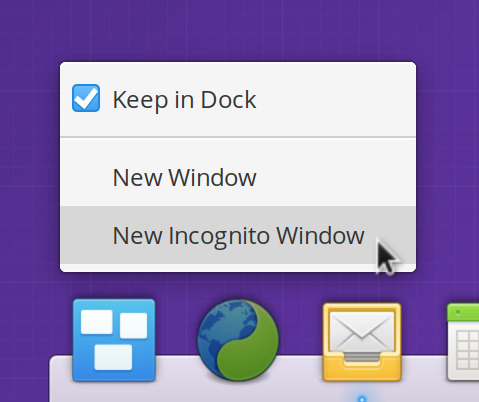The image size is (479, 402).
Task: Disable Keep in Dock via its label
Action: [184, 100]
